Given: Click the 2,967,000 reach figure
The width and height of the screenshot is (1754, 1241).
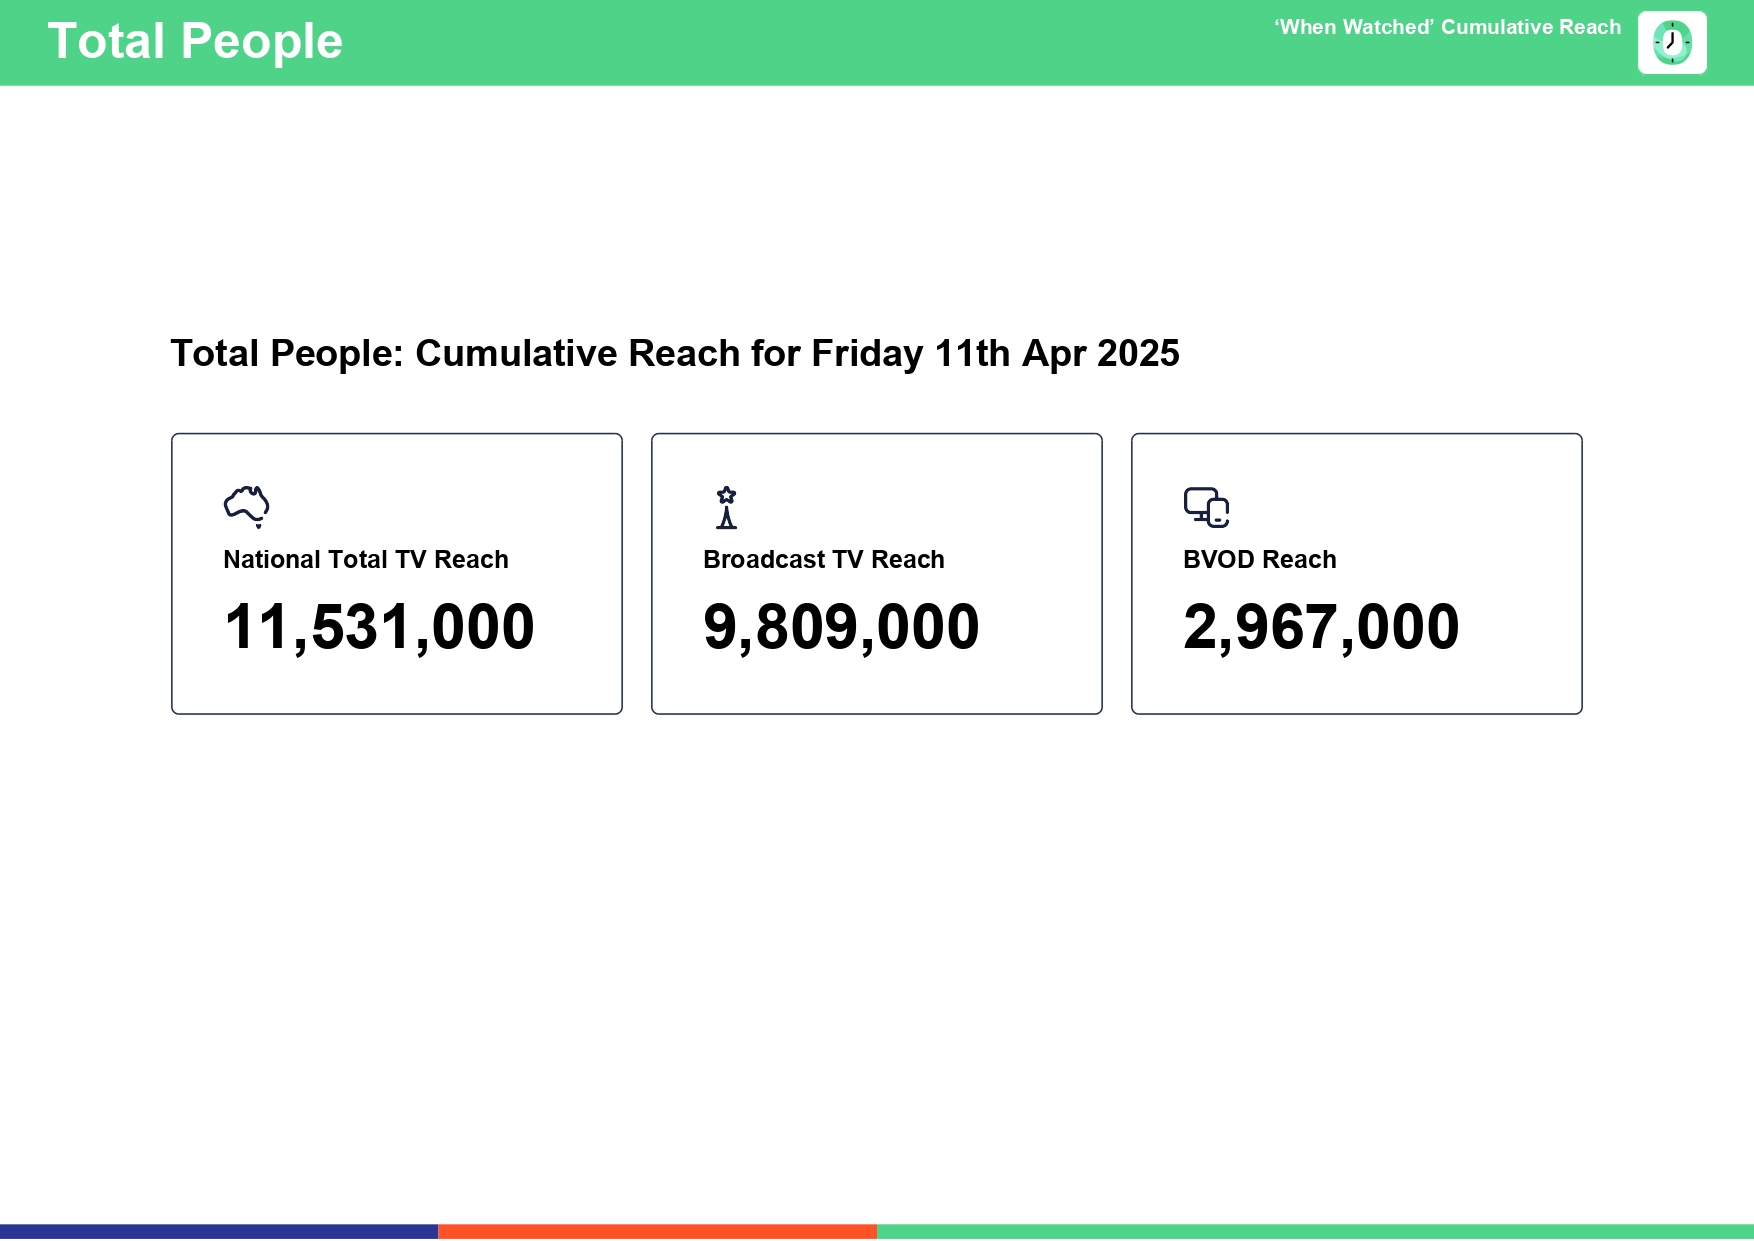Looking at the screenshot, I should [x=1321, y=628].
